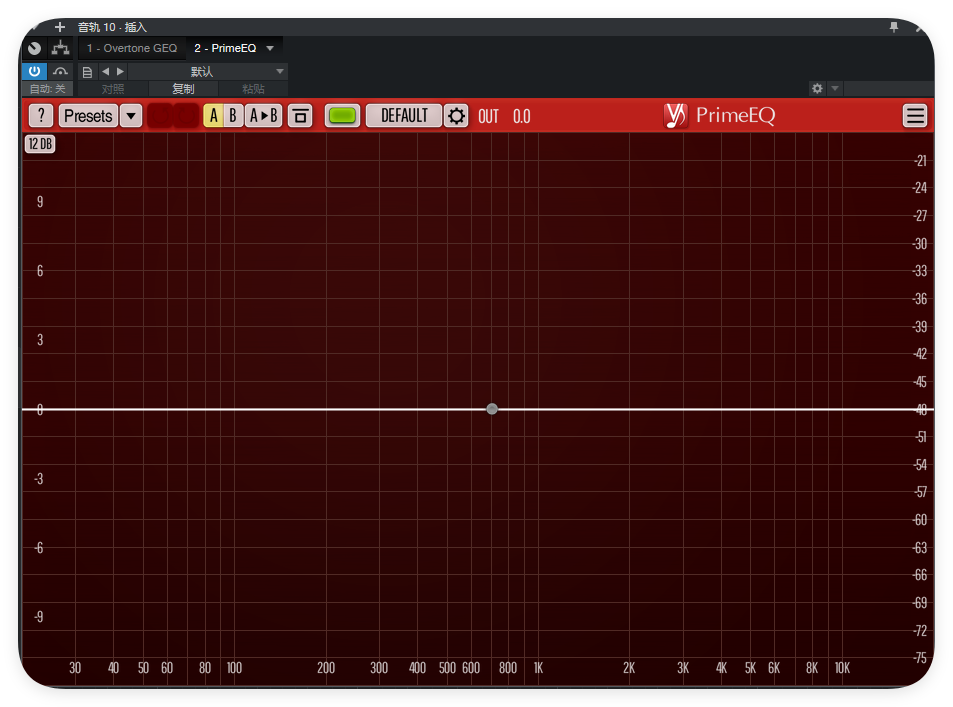Go to the next preset arrow

[x=120, y=71]
